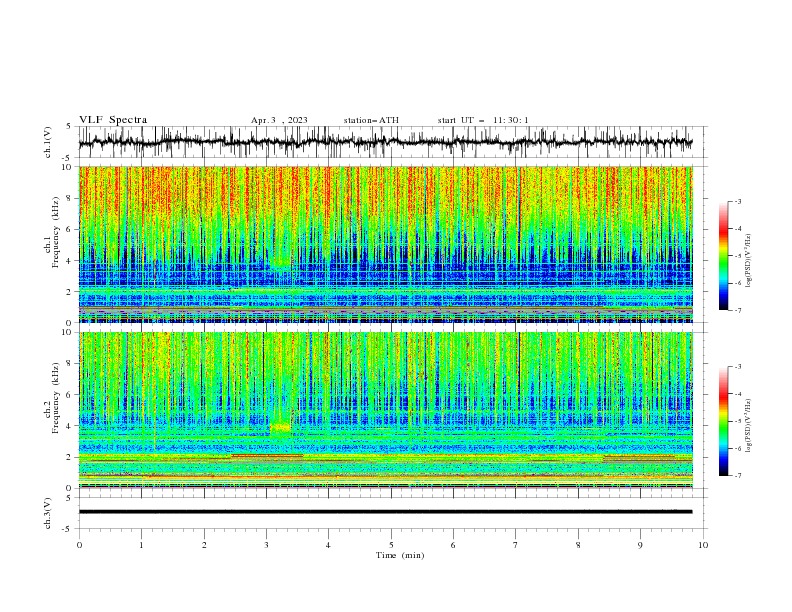Click the "-3" label on ch.2 color bar
Viewport: 792px width, 612px height.
click(738, 367)
